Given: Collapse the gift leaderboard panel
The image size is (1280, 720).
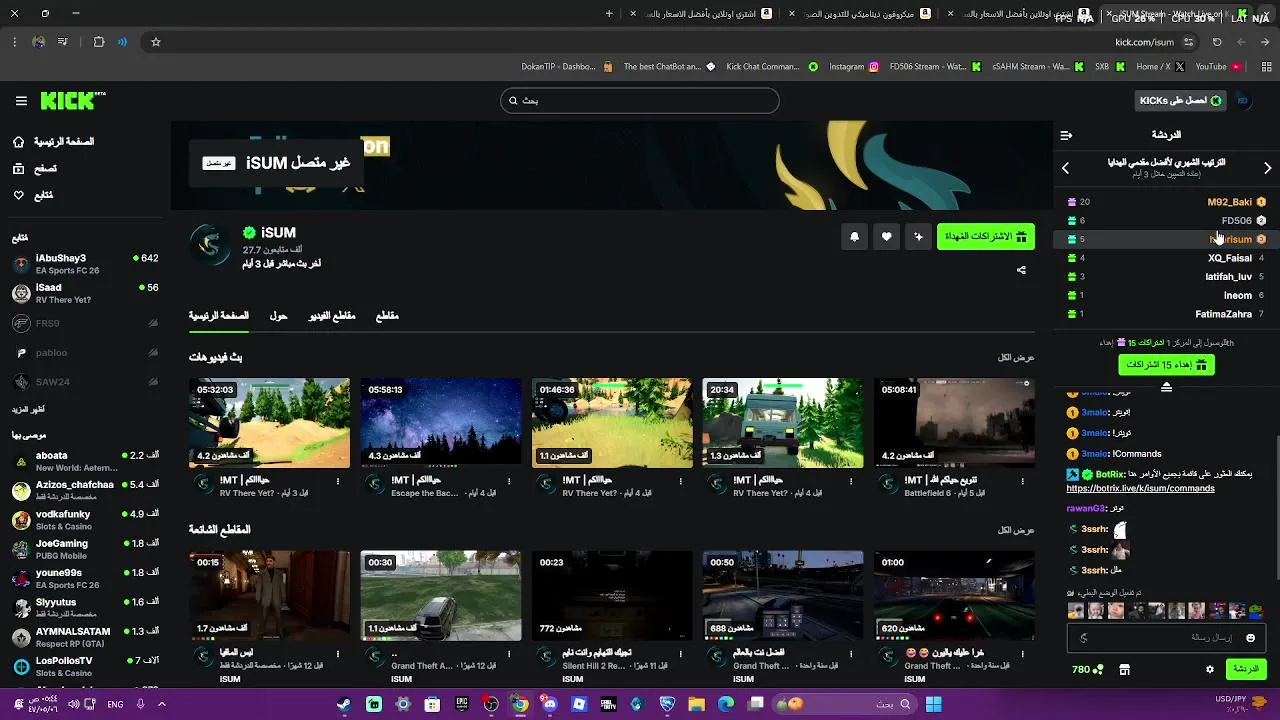Looking at the screenshot, I should pos(1166,387).
